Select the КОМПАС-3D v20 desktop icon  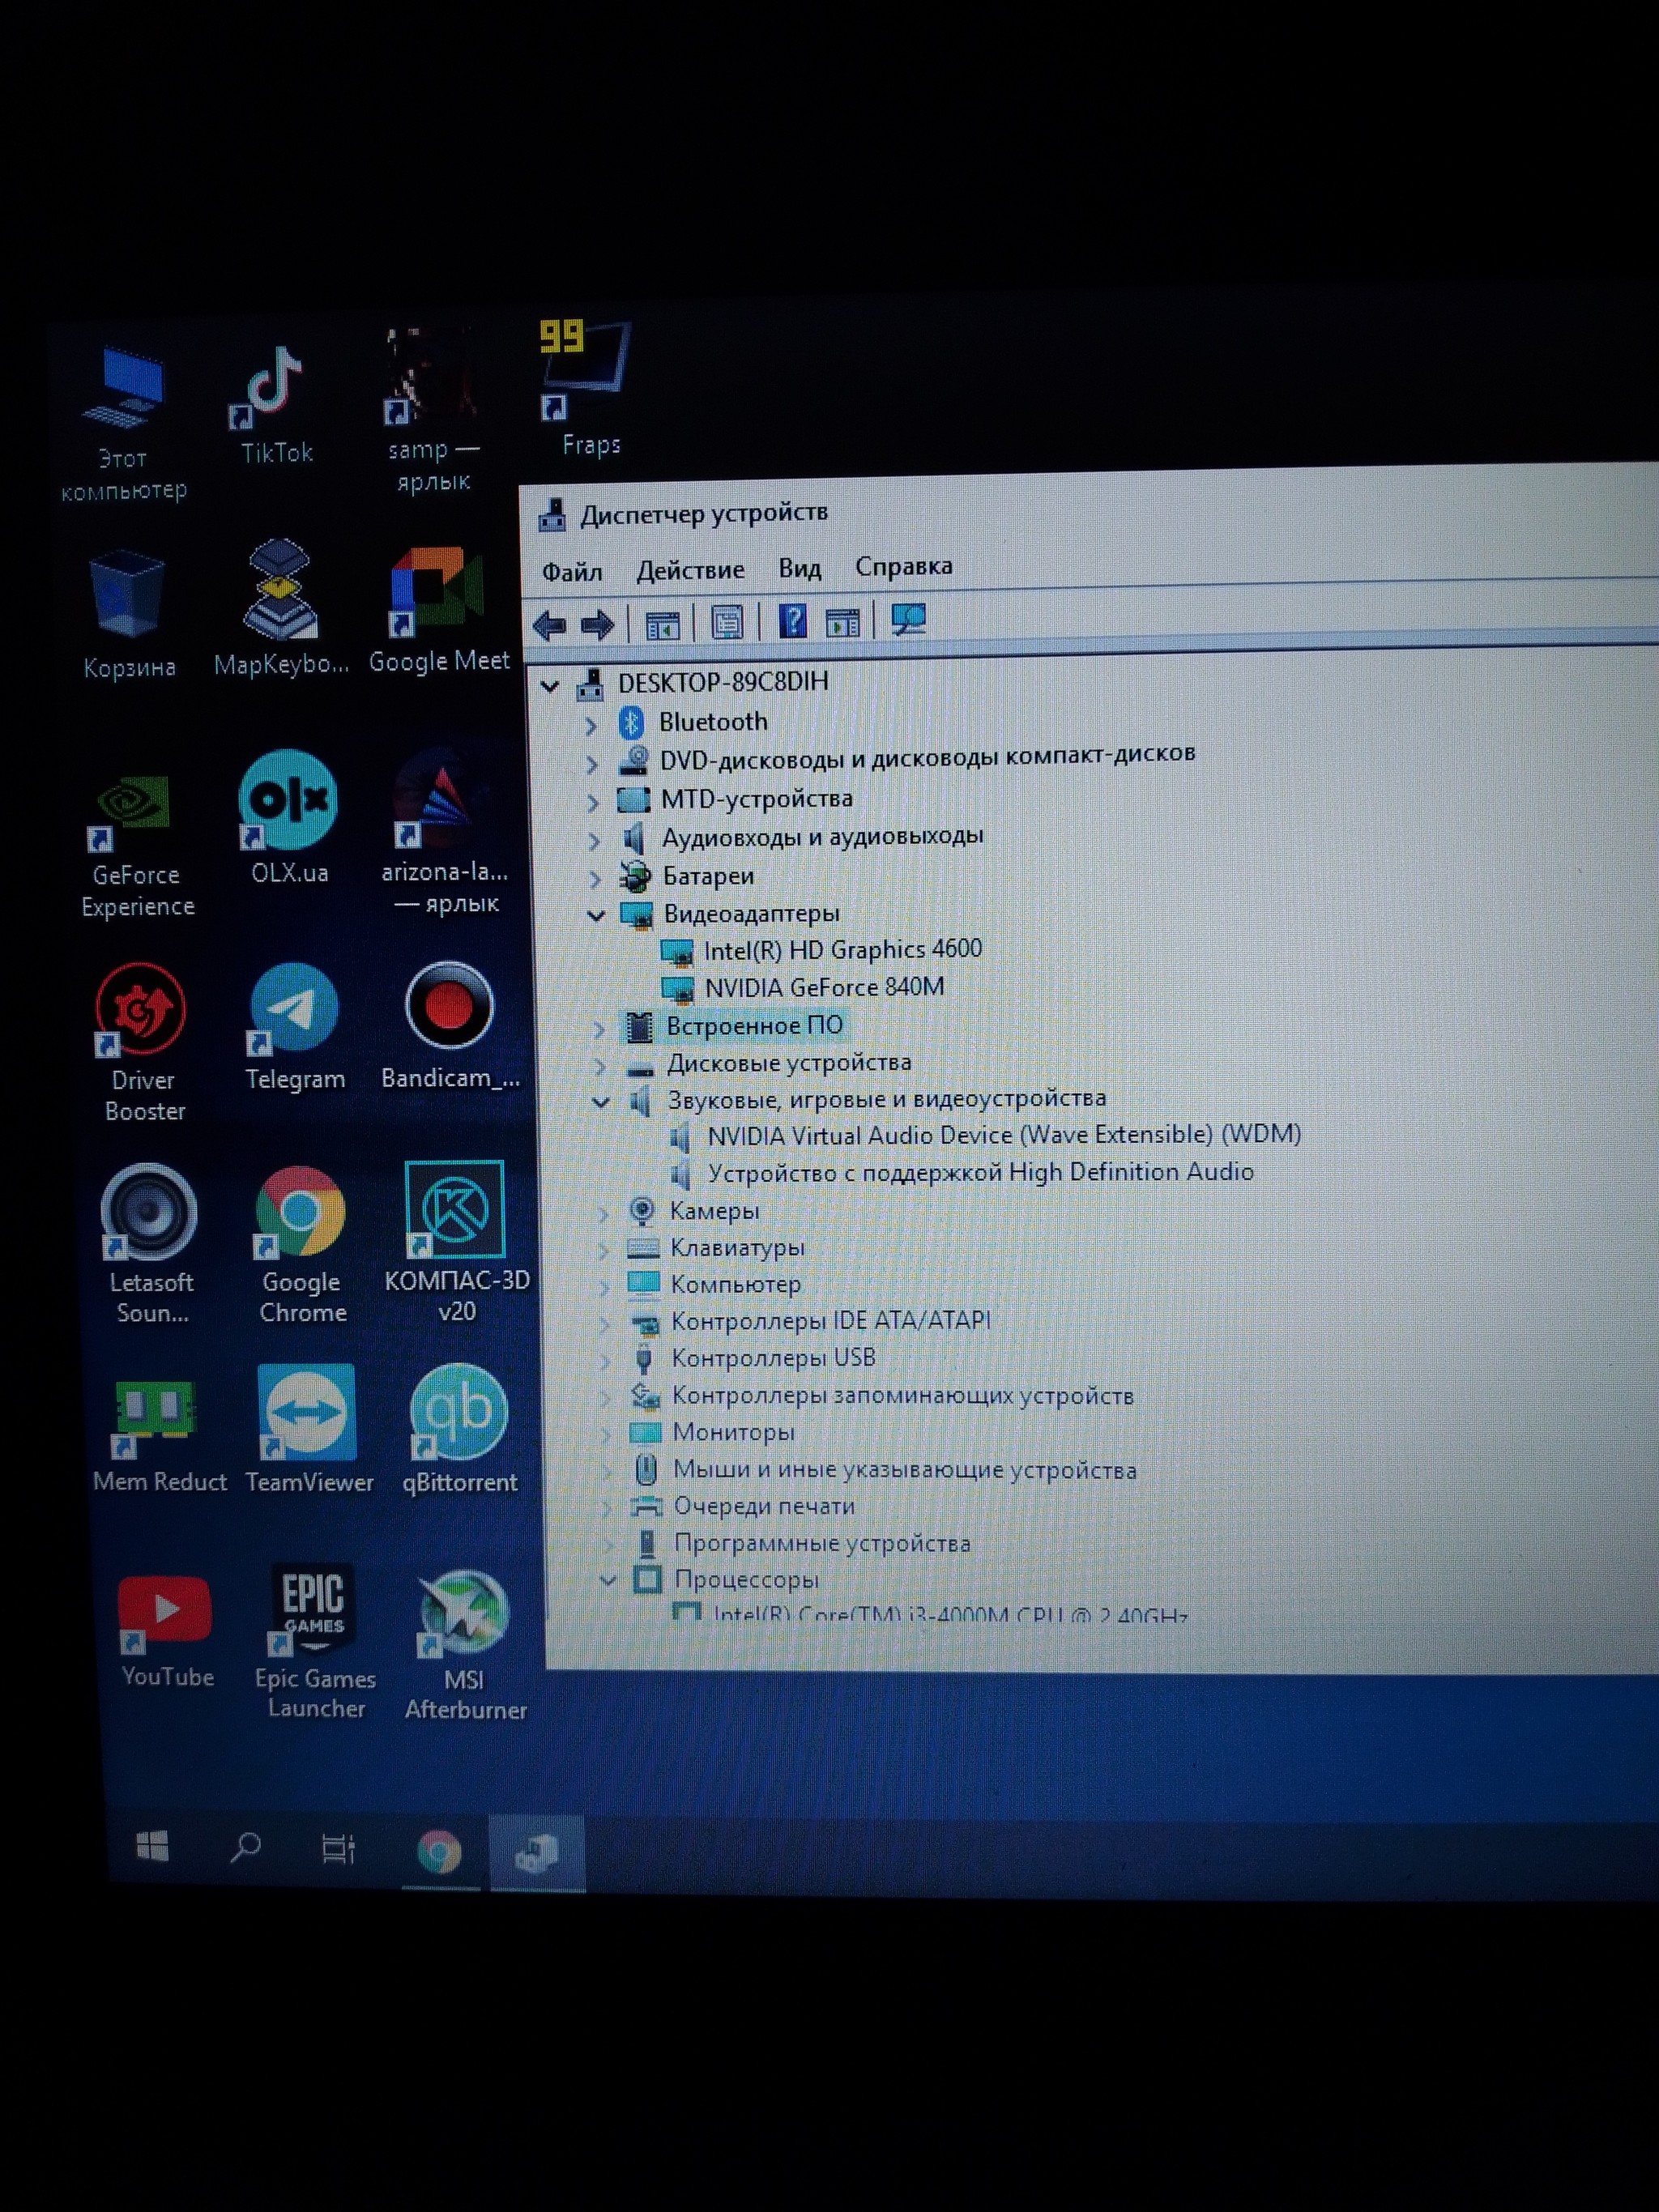click(x=456, y=1242)
